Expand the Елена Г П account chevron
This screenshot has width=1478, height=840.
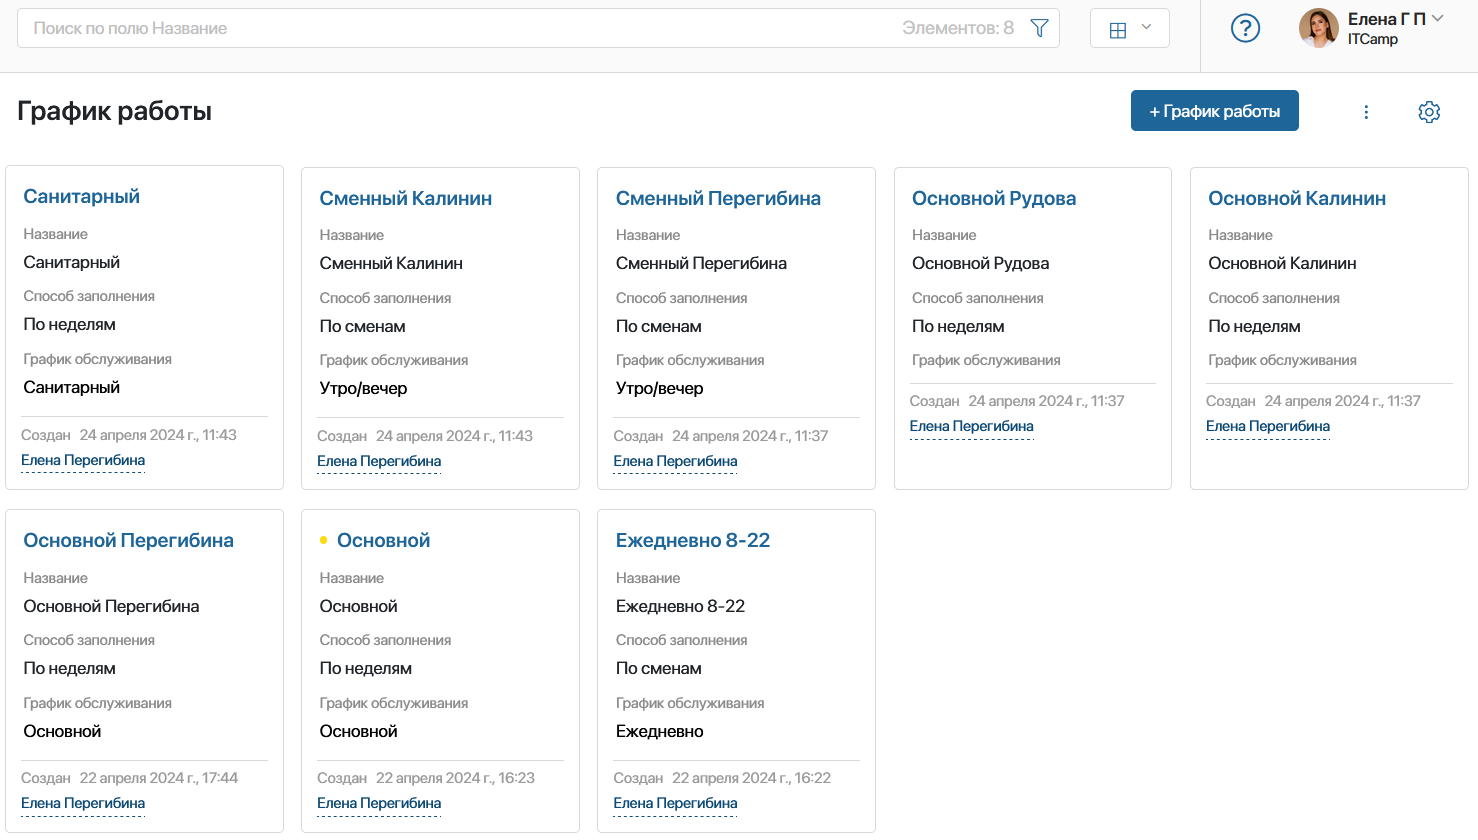pos(1438,18)
